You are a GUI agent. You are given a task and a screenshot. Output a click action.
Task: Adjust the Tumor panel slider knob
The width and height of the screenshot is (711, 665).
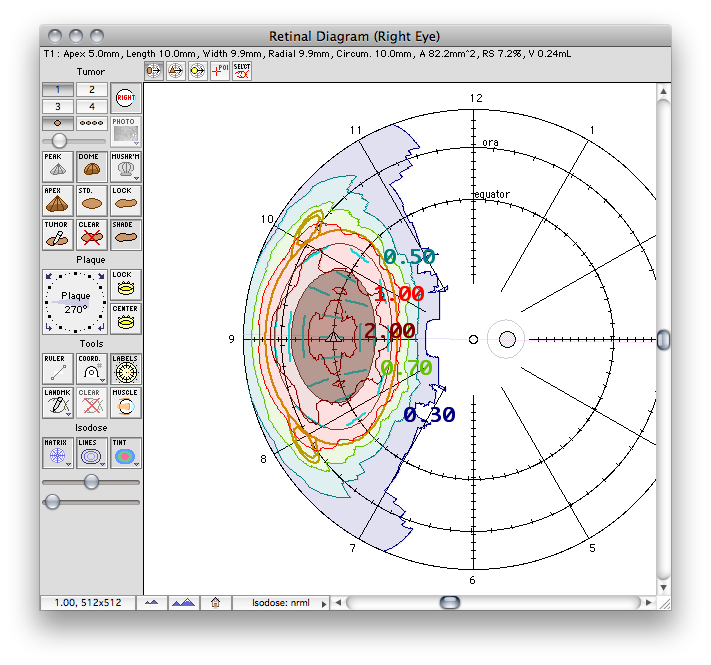59,141
